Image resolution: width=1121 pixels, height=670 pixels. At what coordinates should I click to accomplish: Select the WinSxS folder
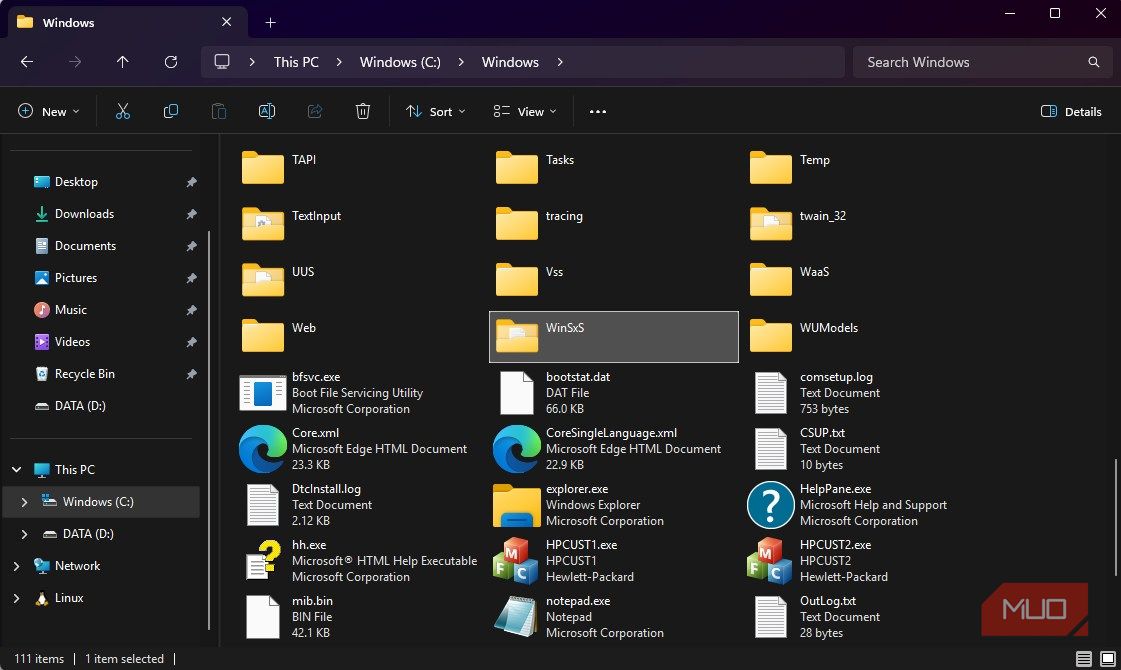613,337
